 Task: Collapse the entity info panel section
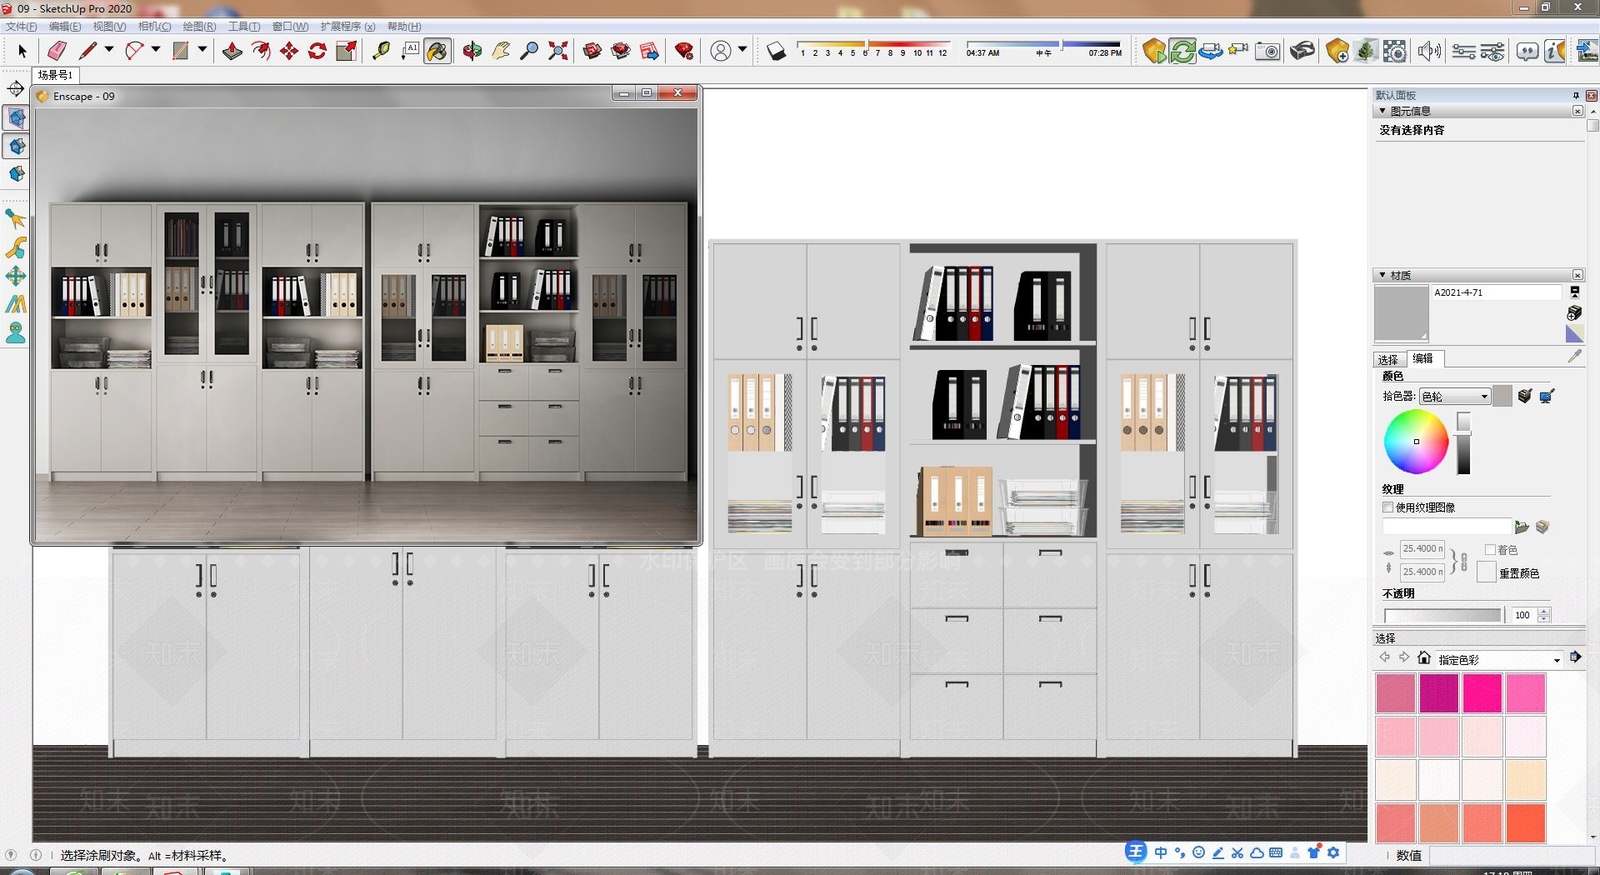coord(1383,111)
